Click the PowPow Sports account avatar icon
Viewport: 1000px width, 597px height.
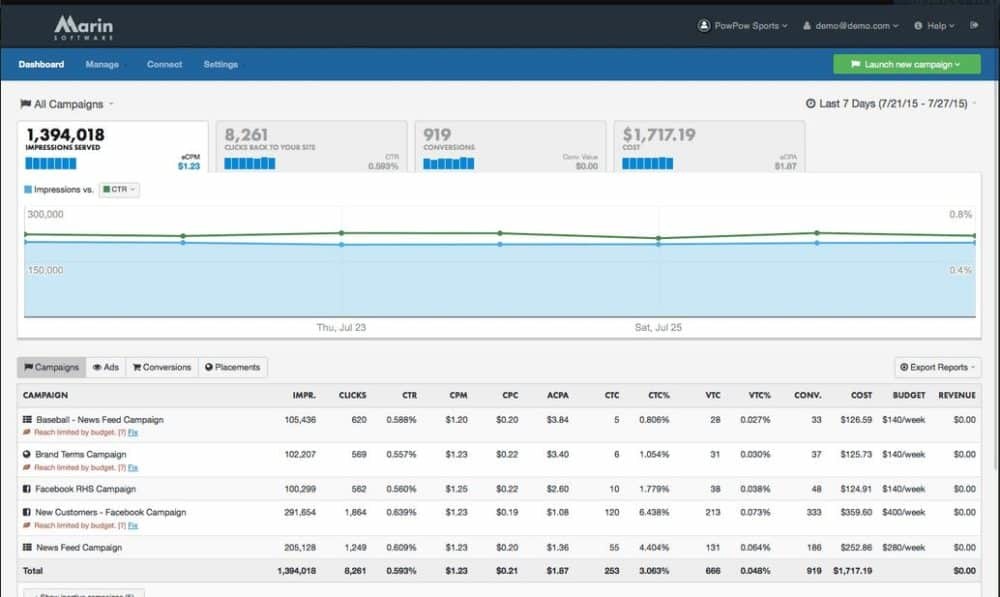coord(704,26)
